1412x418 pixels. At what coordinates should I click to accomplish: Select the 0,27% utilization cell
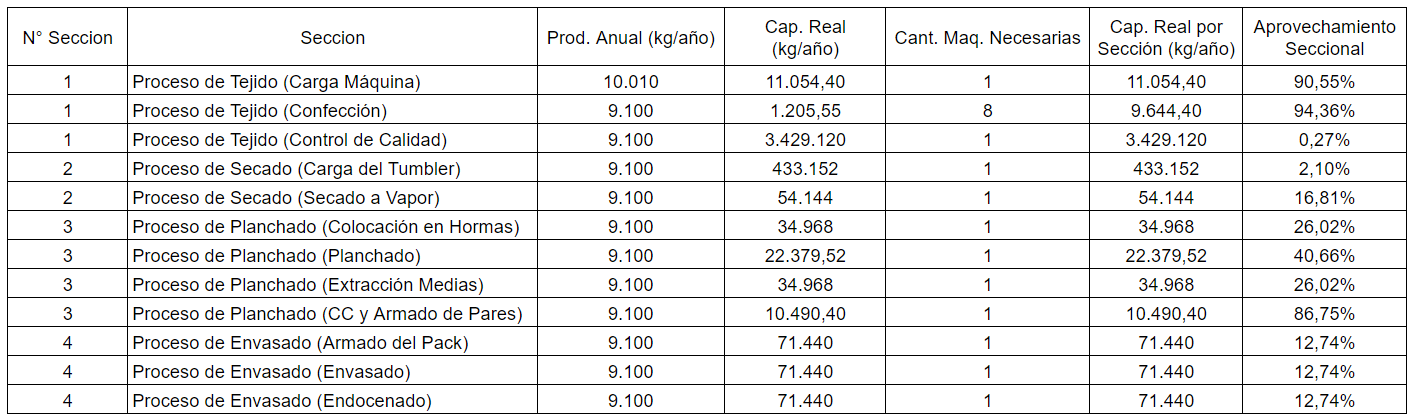(1324, 140)
